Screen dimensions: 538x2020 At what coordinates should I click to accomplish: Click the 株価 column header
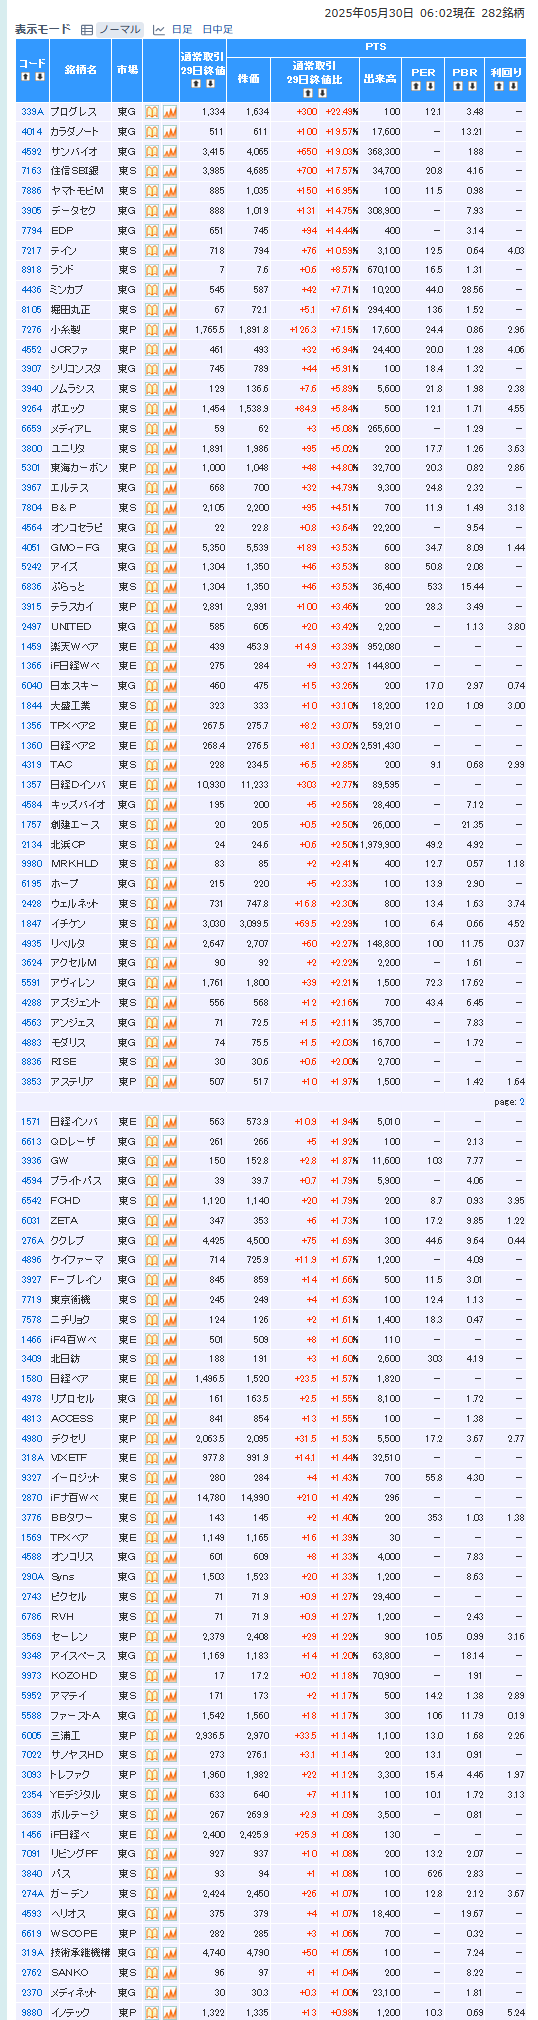[x=248, y=78]
